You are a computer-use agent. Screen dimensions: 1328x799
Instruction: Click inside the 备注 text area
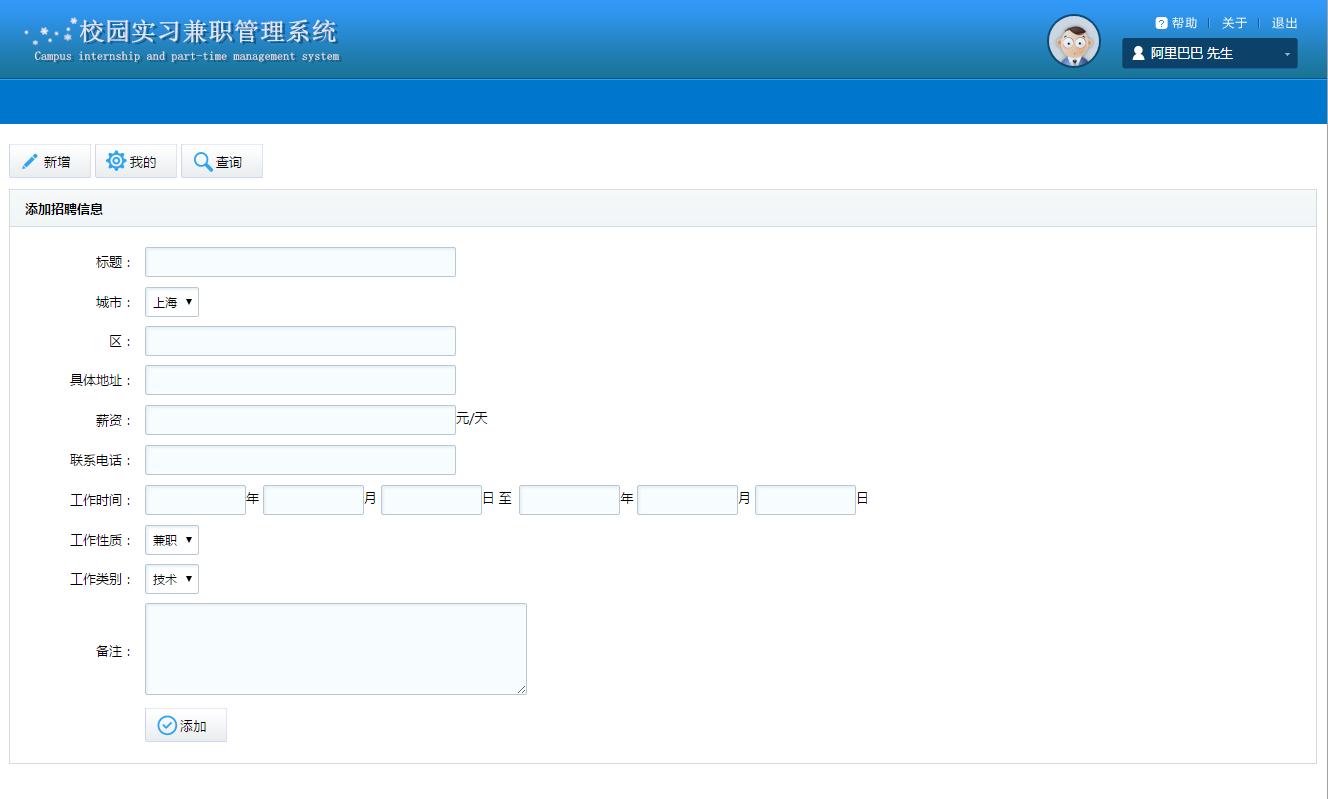(336, 649)
